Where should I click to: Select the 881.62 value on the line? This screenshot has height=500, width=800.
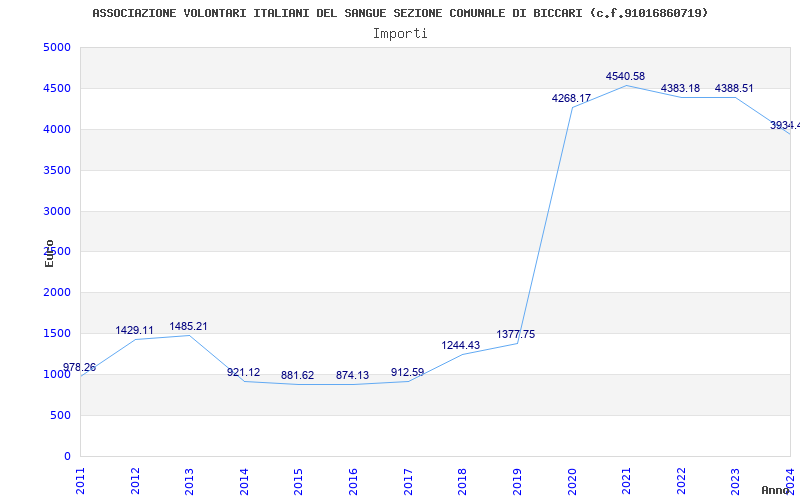tap(297, 376)
